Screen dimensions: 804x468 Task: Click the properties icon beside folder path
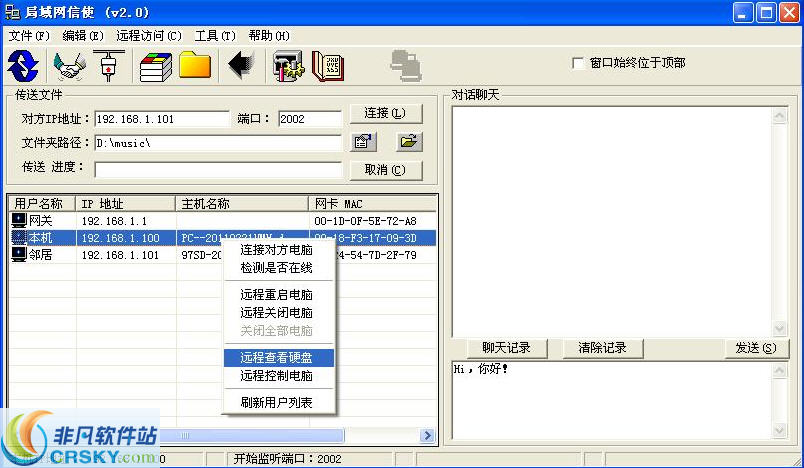364,142
